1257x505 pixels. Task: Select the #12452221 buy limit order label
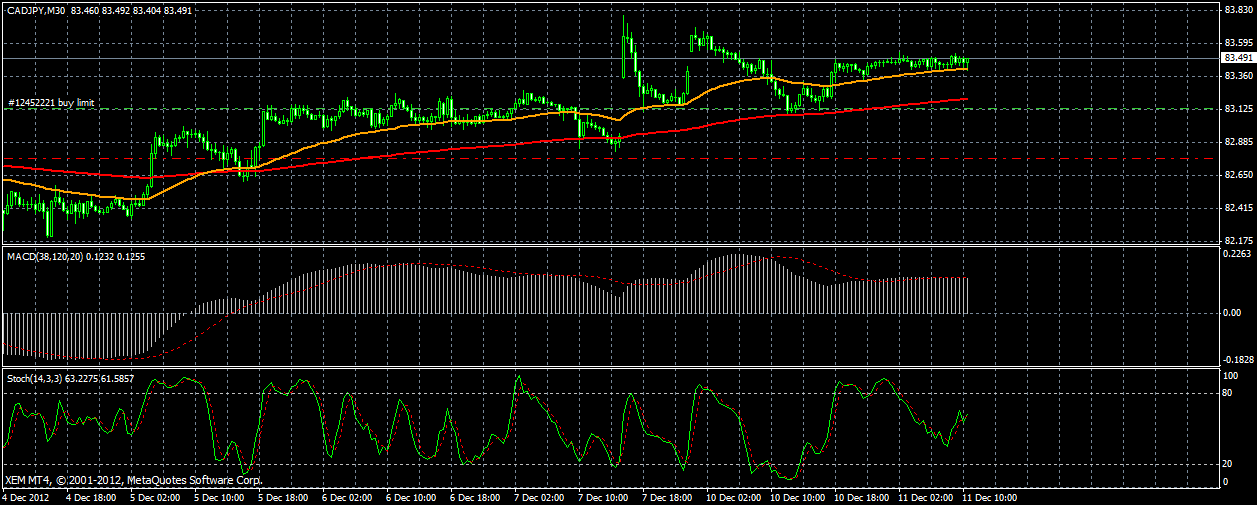pyautogui.click(x=50, y=102)
